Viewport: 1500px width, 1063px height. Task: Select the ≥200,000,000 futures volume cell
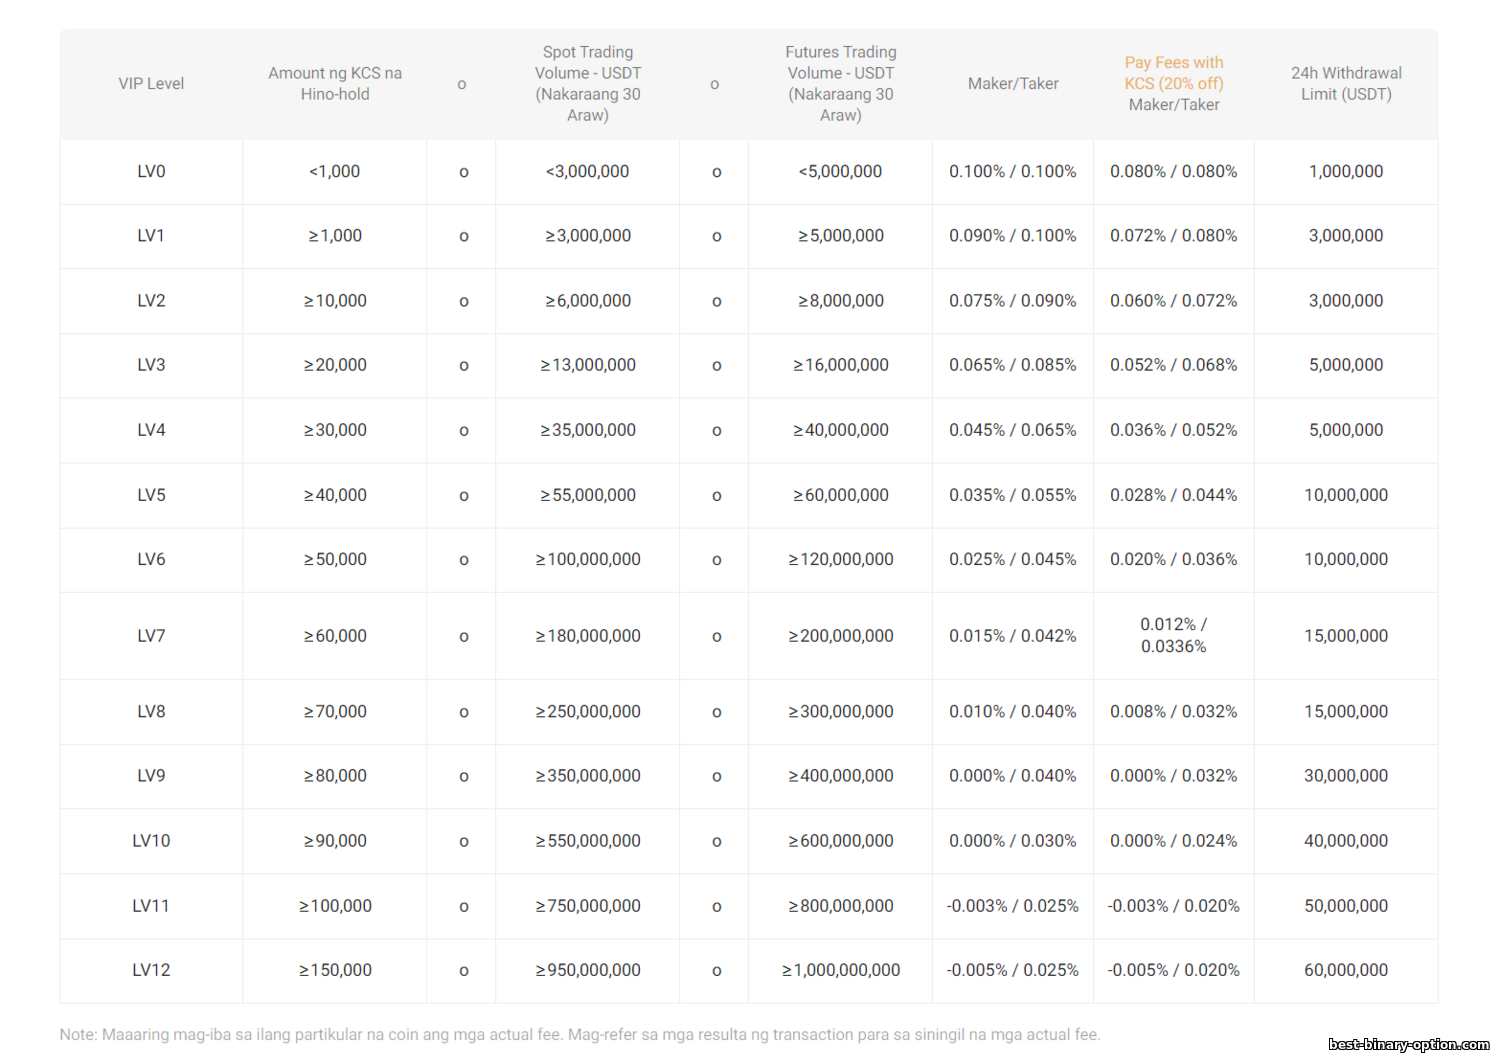[841, 636]
